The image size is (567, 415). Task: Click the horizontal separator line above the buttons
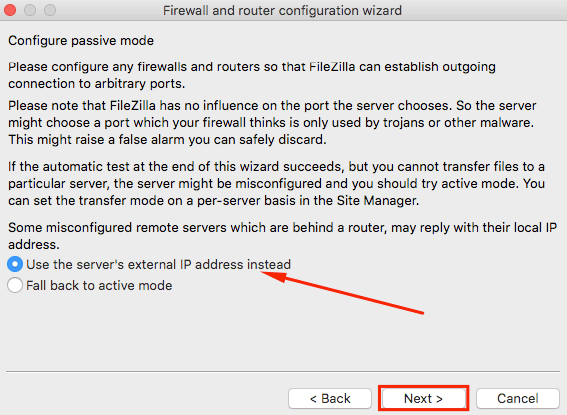[x=283, y=371]
